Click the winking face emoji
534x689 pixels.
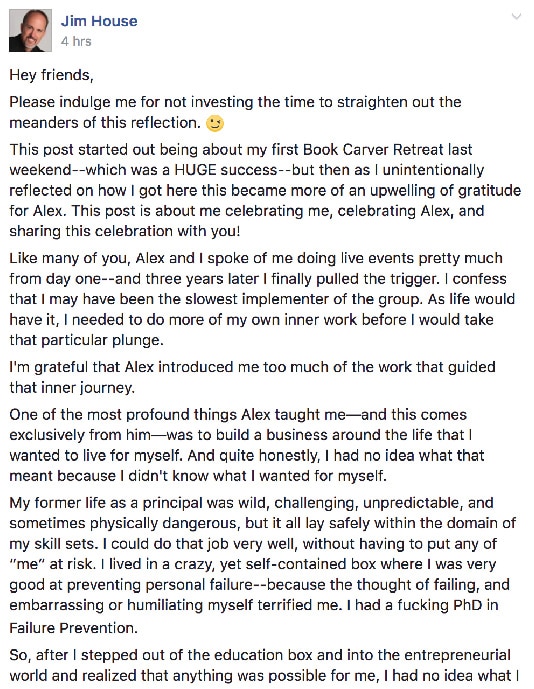click(215, 123)
